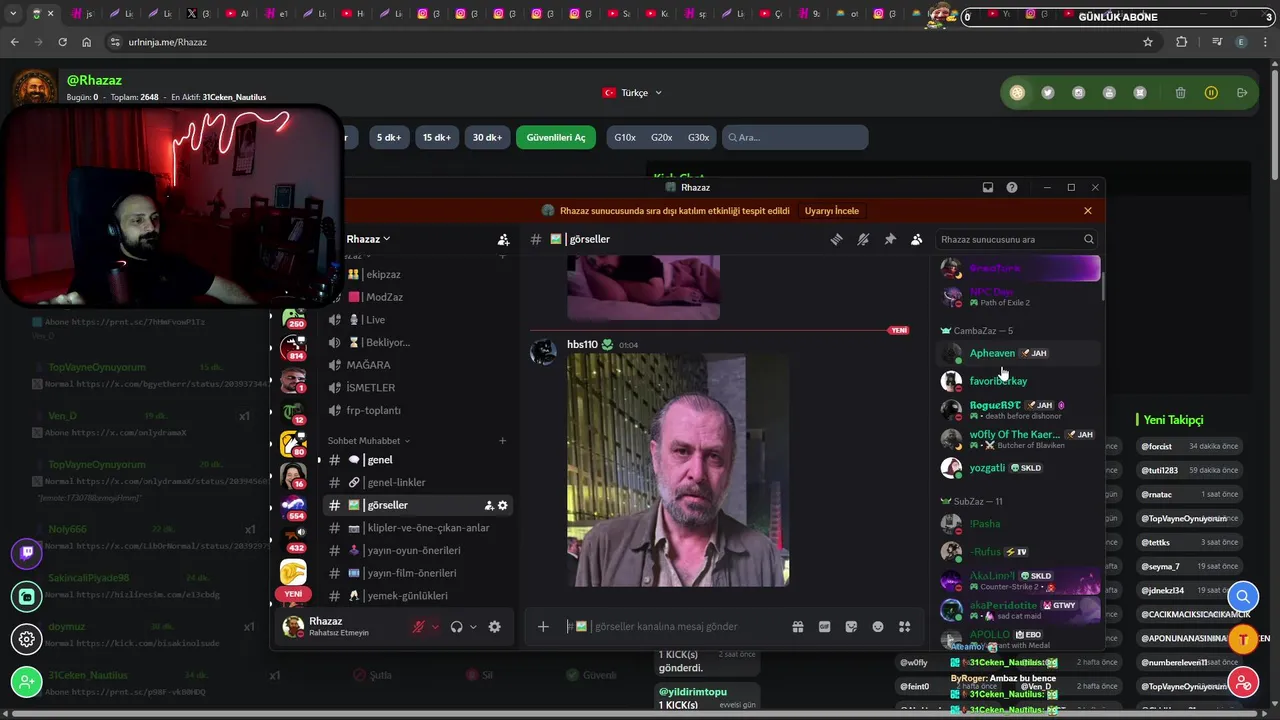Select the G30x tab
Screen dimensions: 1280x720
[x=699, y=137]
